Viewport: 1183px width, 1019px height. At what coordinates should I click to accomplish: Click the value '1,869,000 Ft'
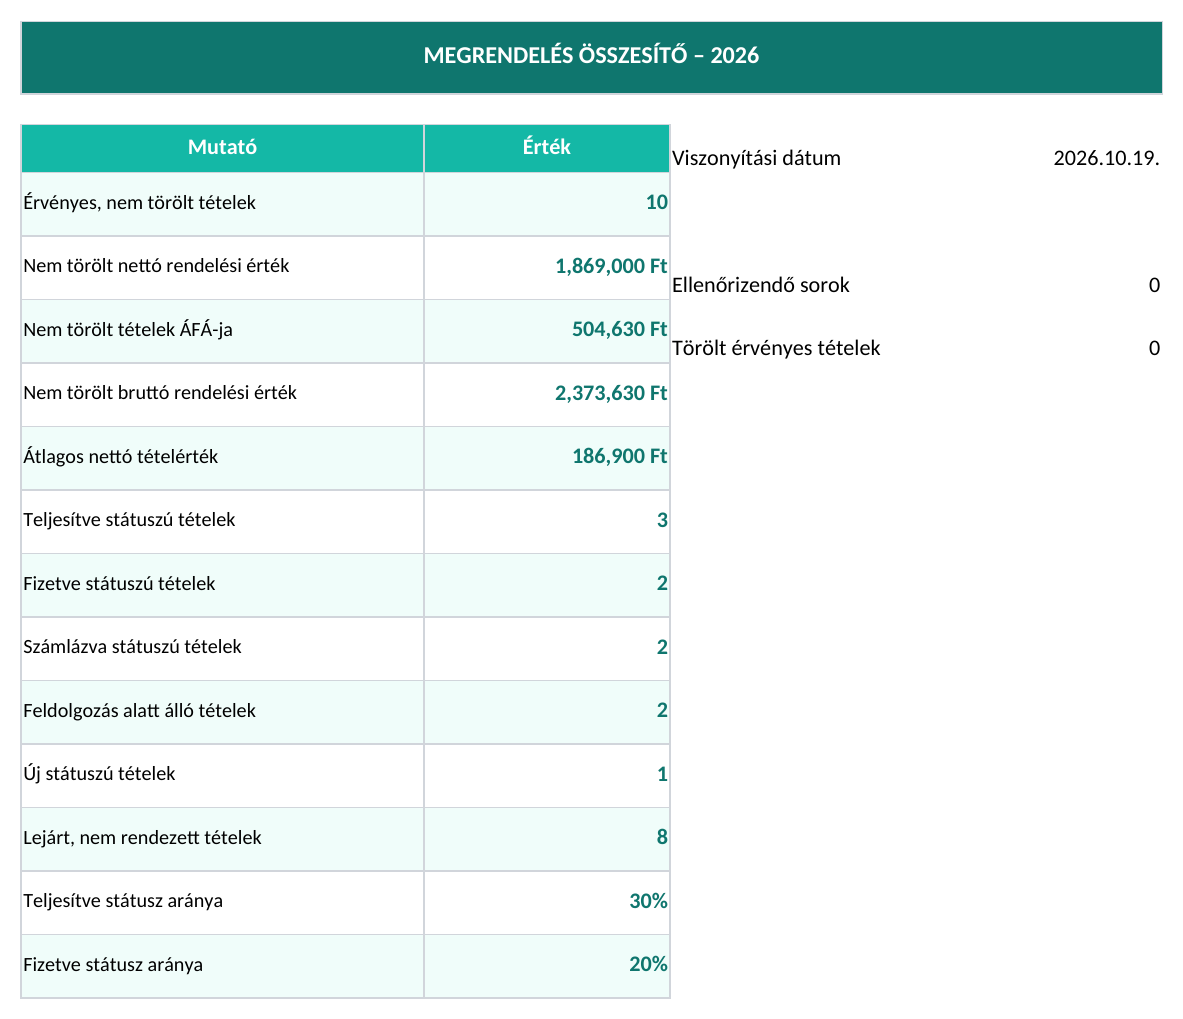click(547, 268)
